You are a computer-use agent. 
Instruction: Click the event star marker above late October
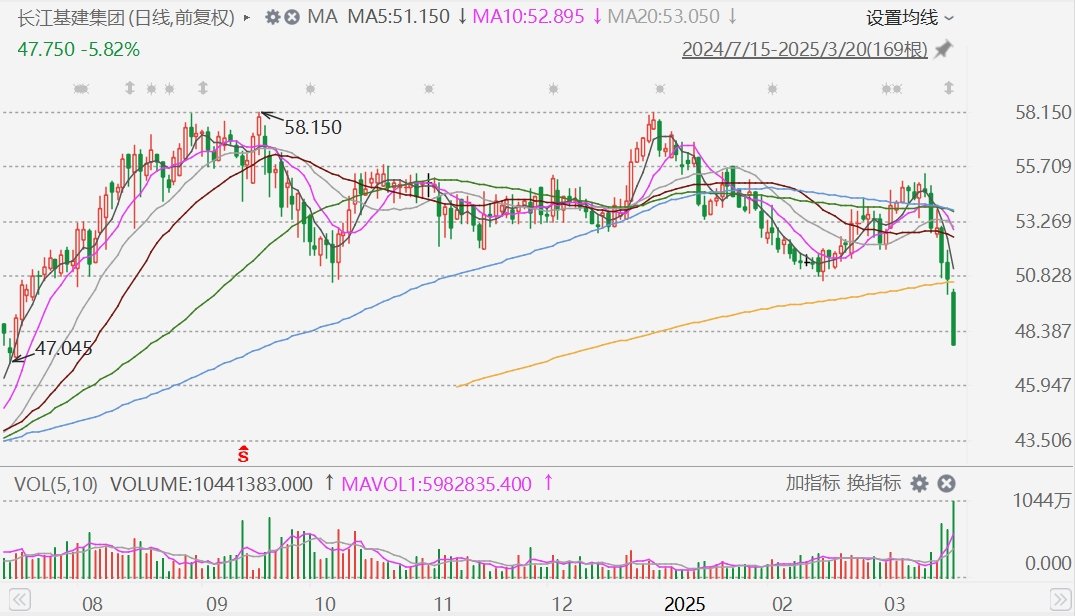(x=429, y=88)
